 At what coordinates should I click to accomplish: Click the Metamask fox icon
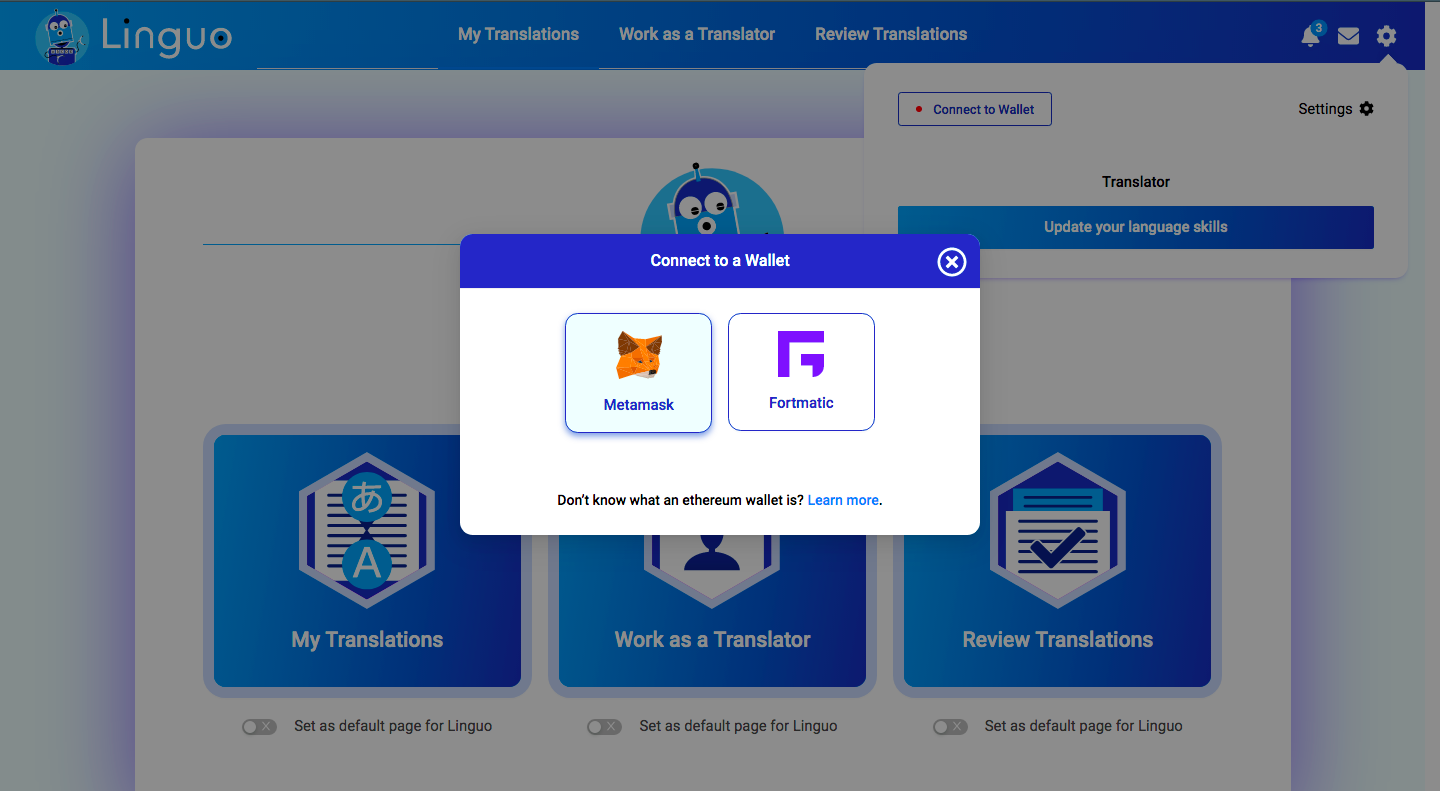pyautogui.click(x=639, y=356)
